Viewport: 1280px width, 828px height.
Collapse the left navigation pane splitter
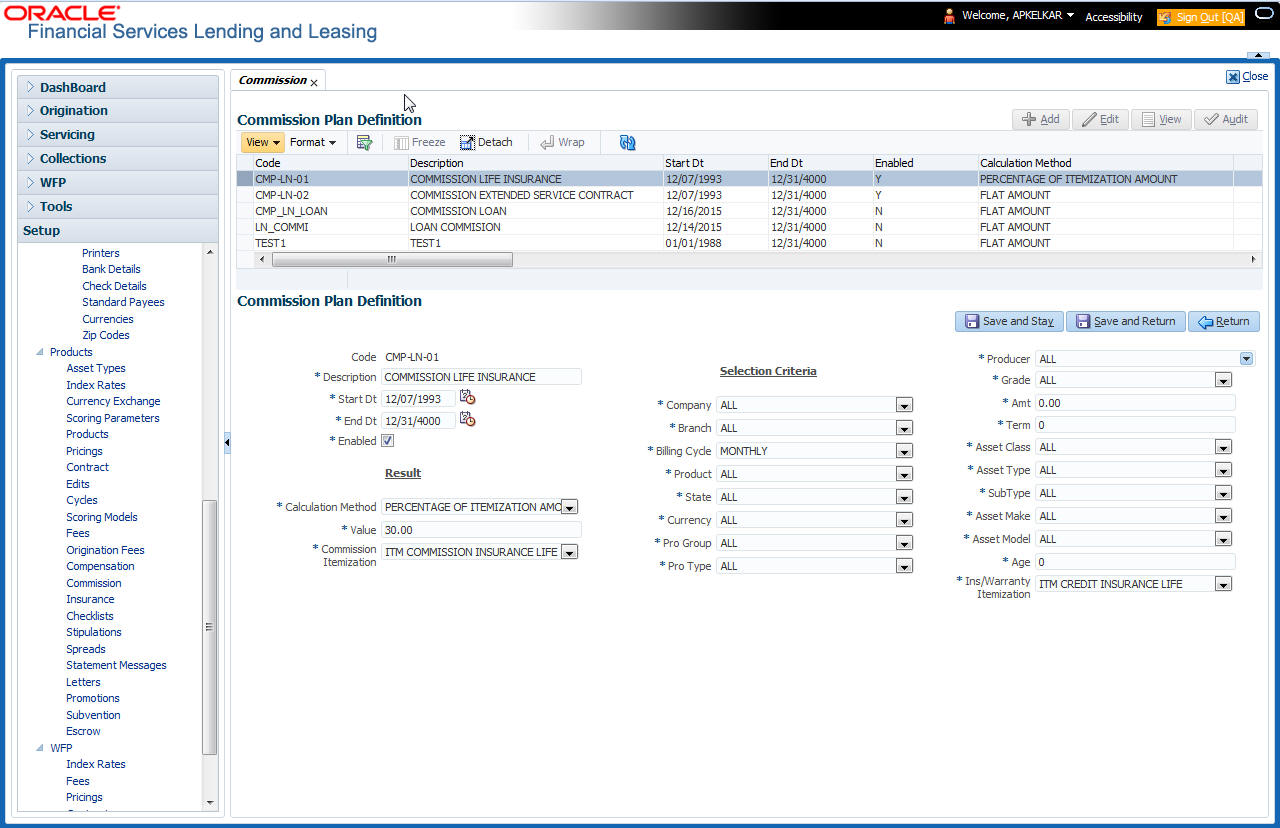[x=227, y=441]
